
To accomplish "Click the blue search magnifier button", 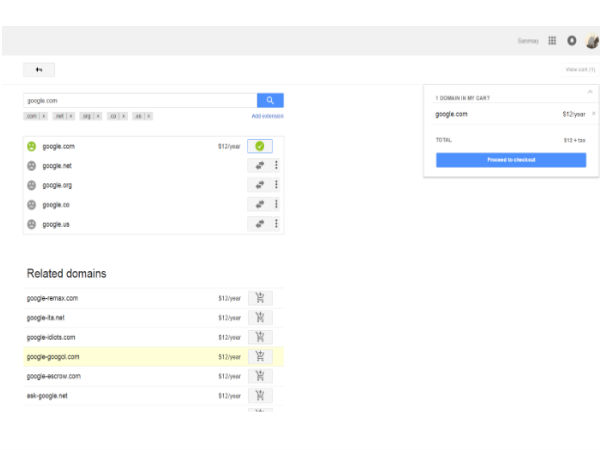I will (x=270, y=100).
